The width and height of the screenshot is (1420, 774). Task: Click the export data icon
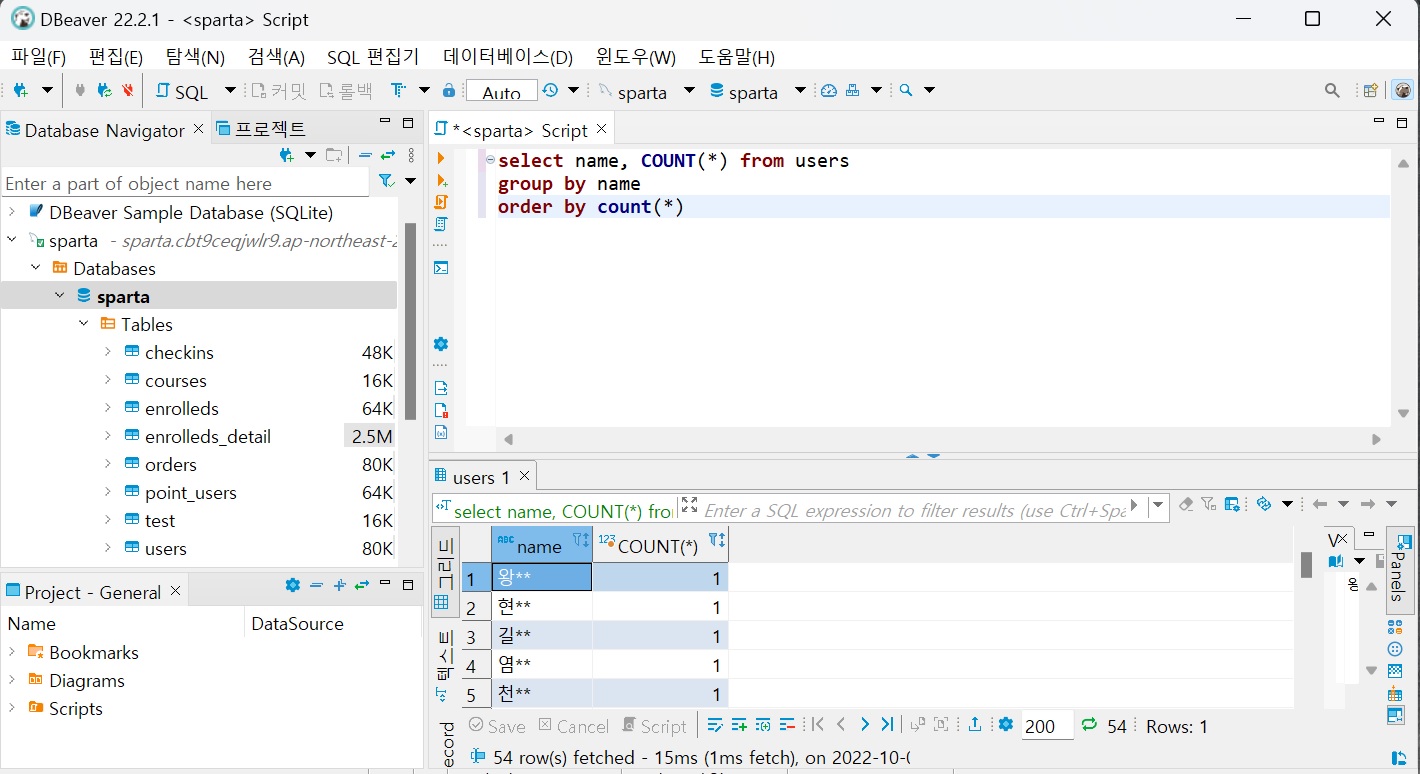click(x=975, y=724)
